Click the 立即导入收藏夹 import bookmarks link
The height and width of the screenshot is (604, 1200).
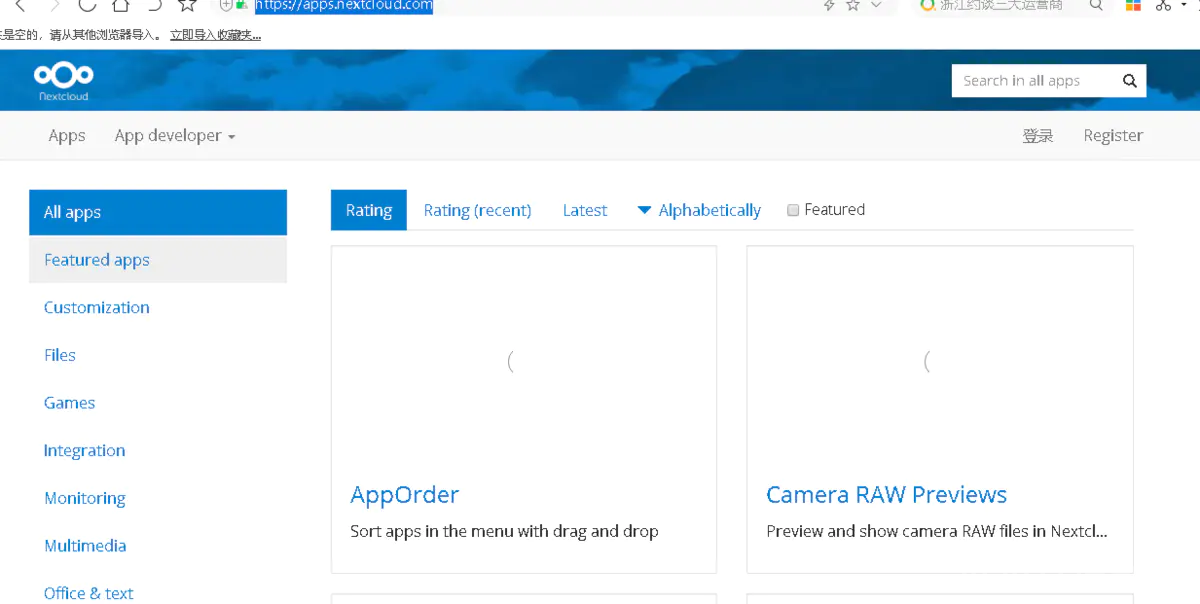coord(215,35)
